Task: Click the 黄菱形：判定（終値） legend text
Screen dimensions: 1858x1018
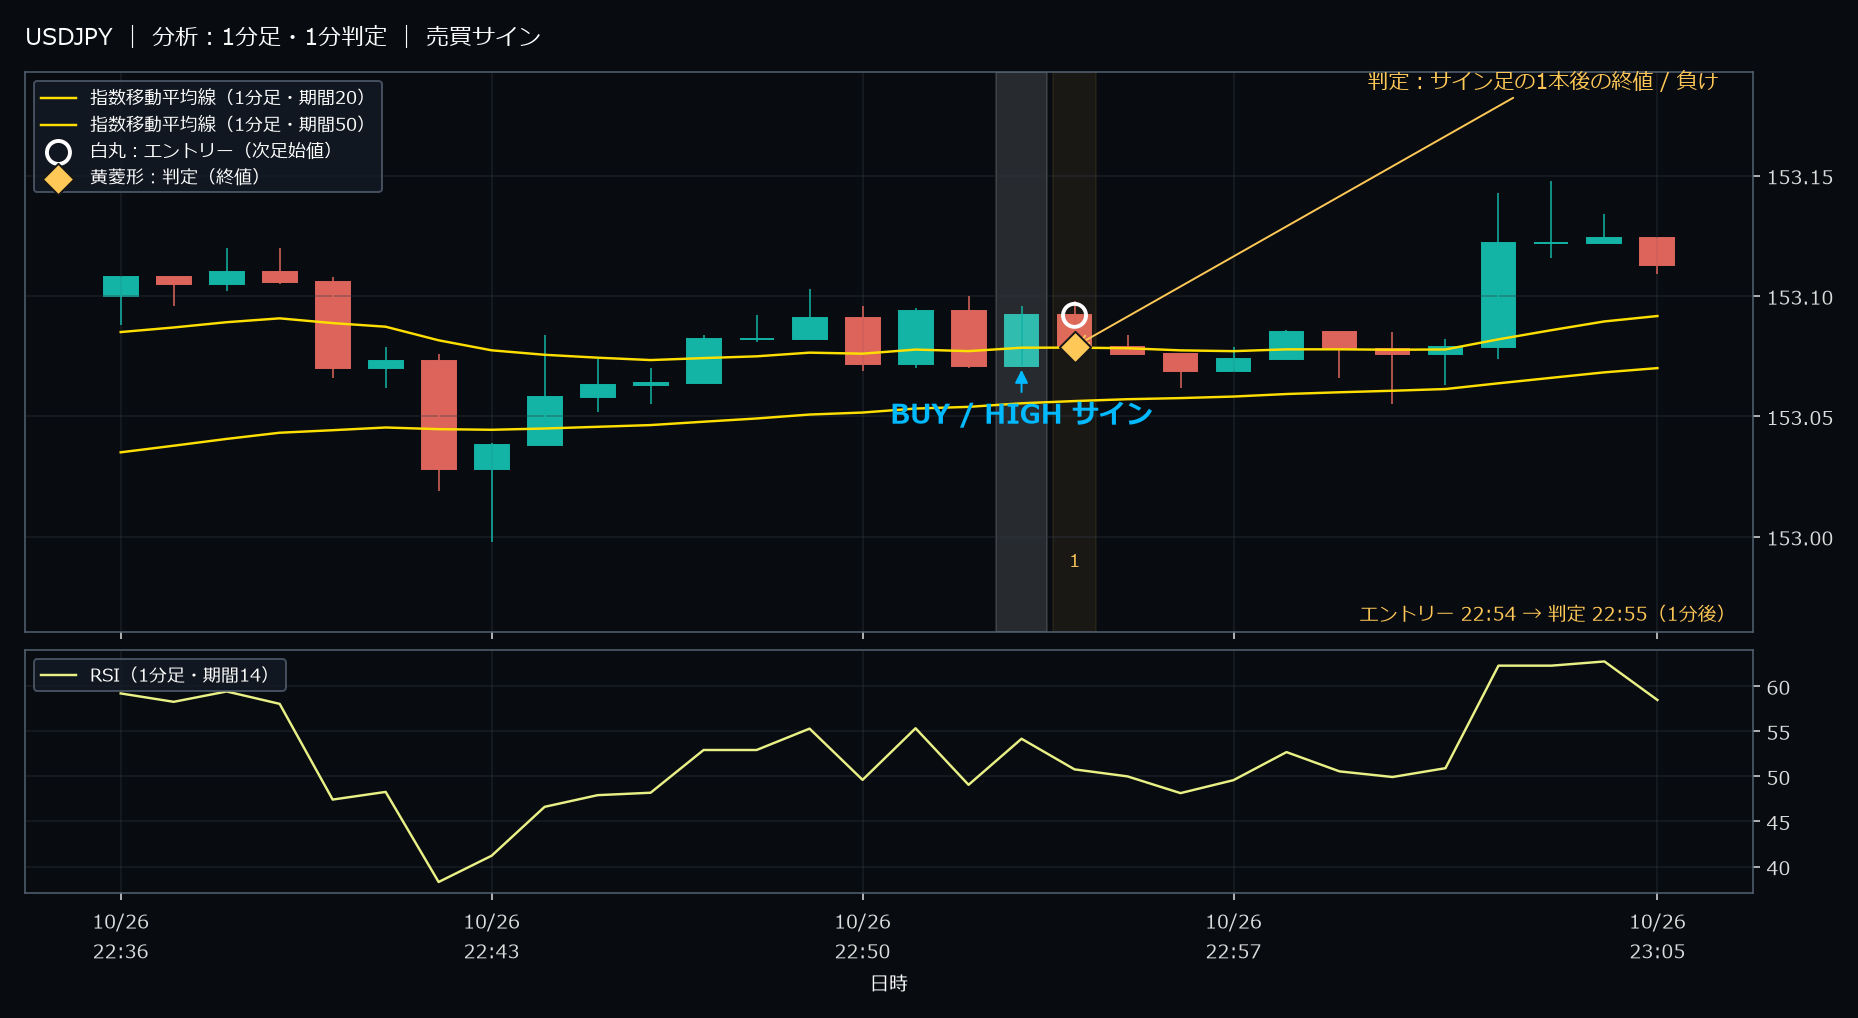Action: coord(175,176)
